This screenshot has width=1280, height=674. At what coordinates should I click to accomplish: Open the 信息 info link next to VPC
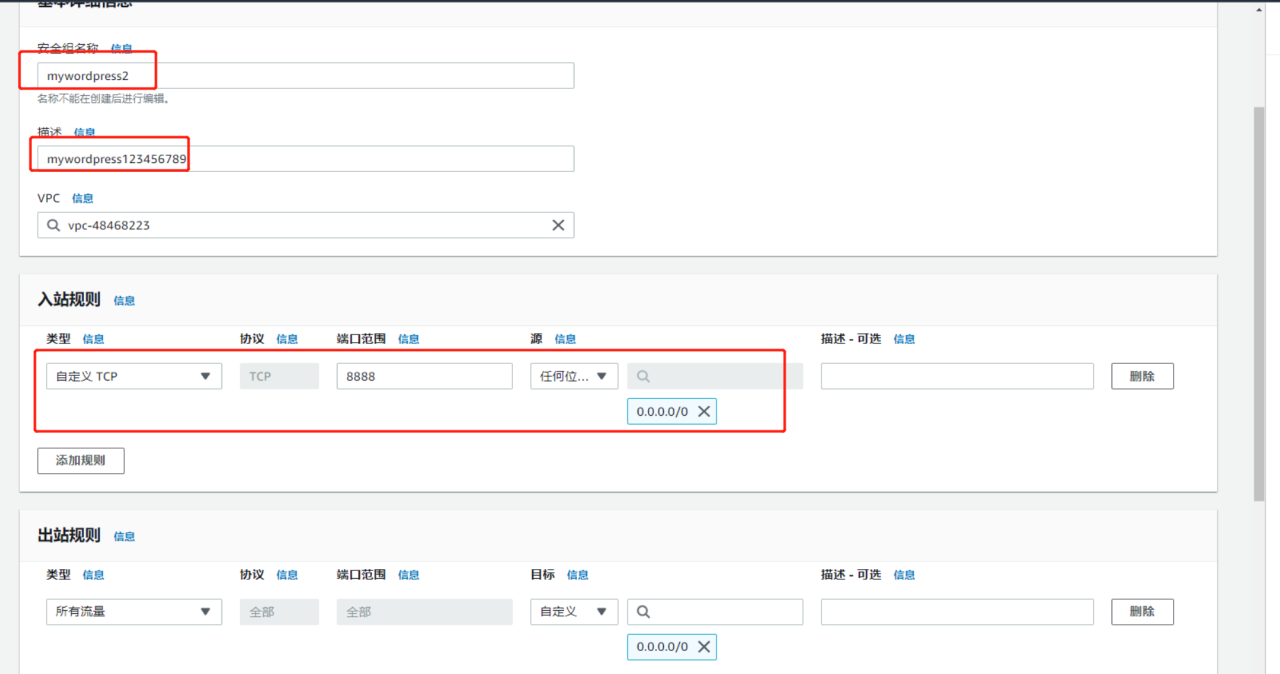click(x=82, y=197)
